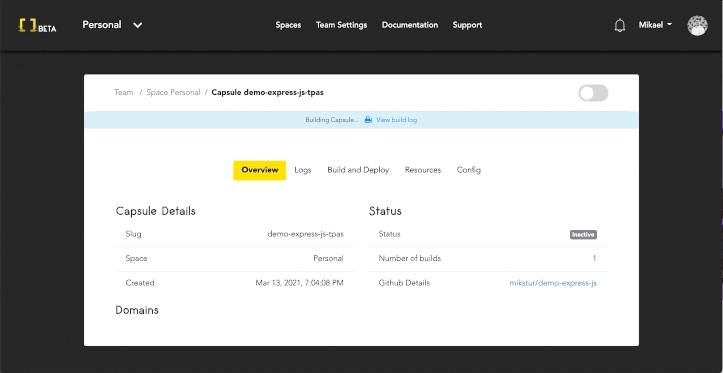Click the Inactive status badge
Screen dimensions: 723x373
click(x=583, y=235)
